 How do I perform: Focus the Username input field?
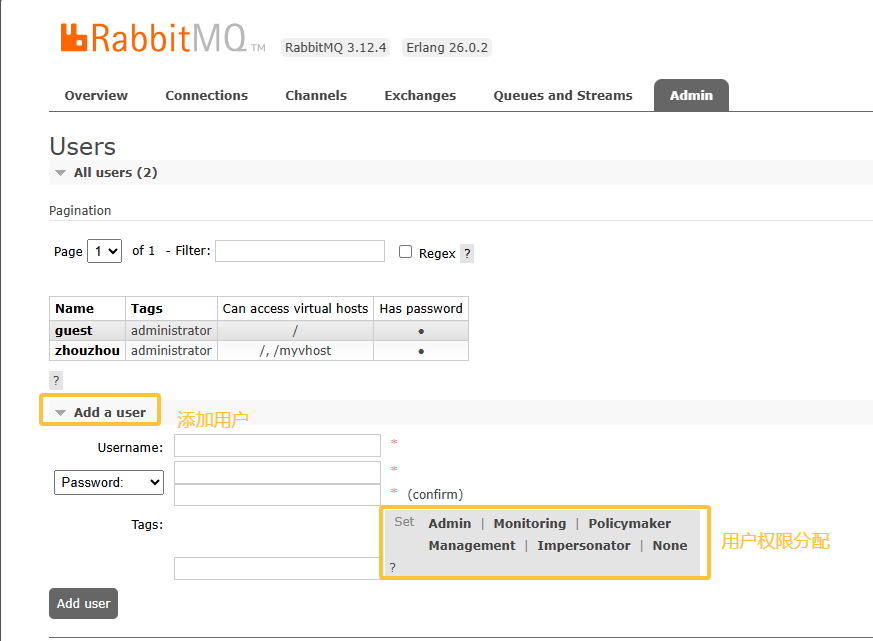point(277,446)
